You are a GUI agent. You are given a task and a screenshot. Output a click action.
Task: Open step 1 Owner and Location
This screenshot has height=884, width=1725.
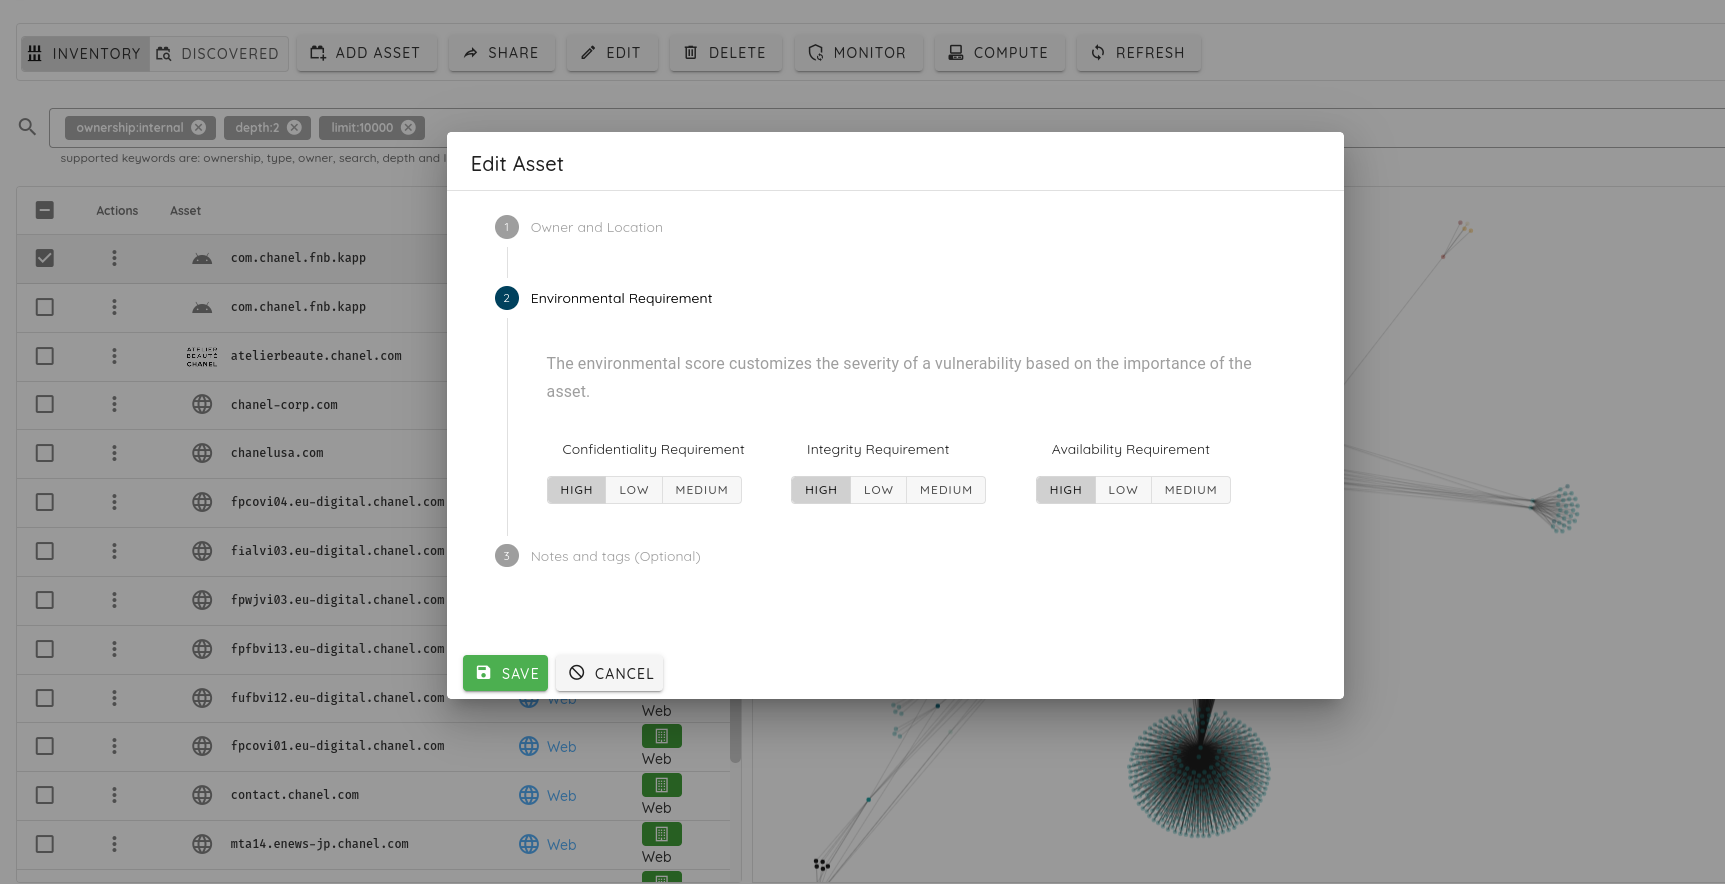(x=579, y=227)
